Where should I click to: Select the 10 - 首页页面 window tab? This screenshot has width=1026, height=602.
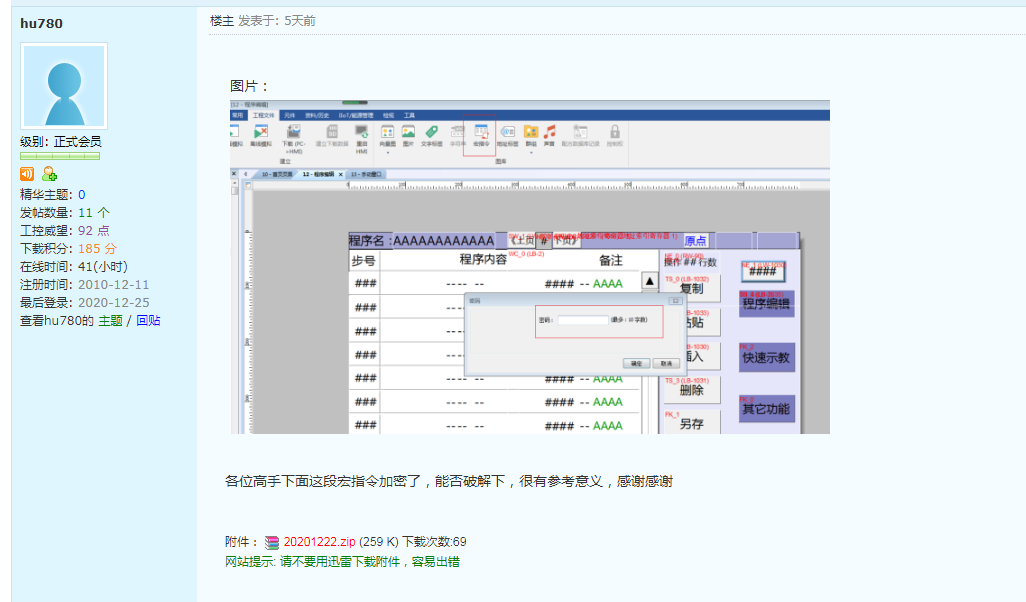pos(276,174)
